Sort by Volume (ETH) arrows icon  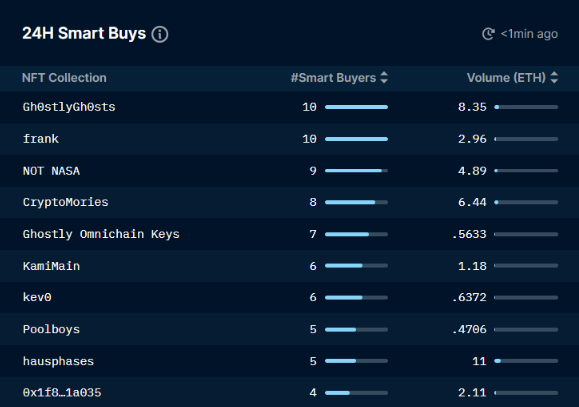tap(554, 78)
